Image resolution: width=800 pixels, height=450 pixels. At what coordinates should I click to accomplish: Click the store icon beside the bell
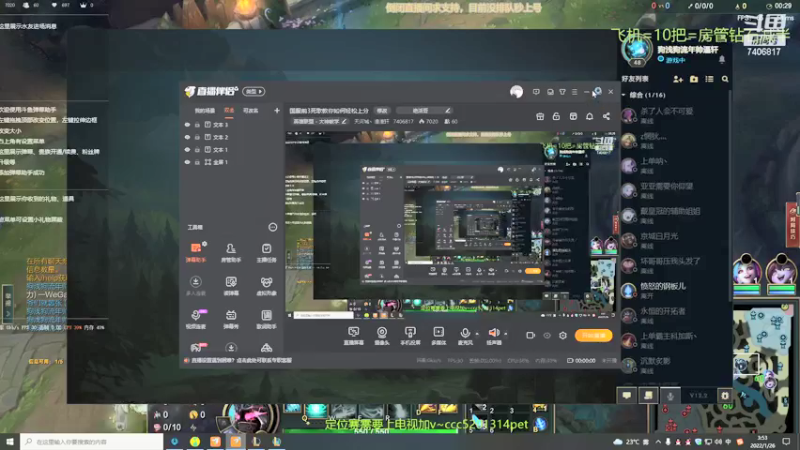573,116
